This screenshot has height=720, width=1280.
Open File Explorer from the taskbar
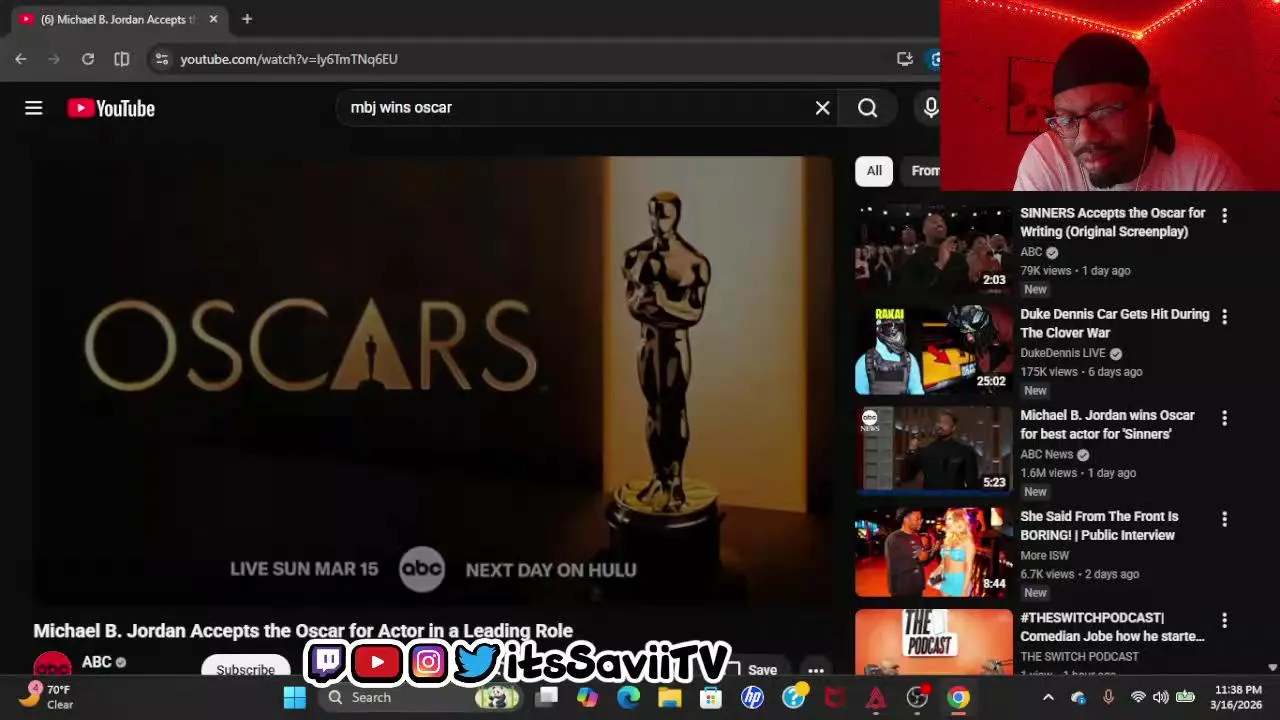[x=669, y=697]
